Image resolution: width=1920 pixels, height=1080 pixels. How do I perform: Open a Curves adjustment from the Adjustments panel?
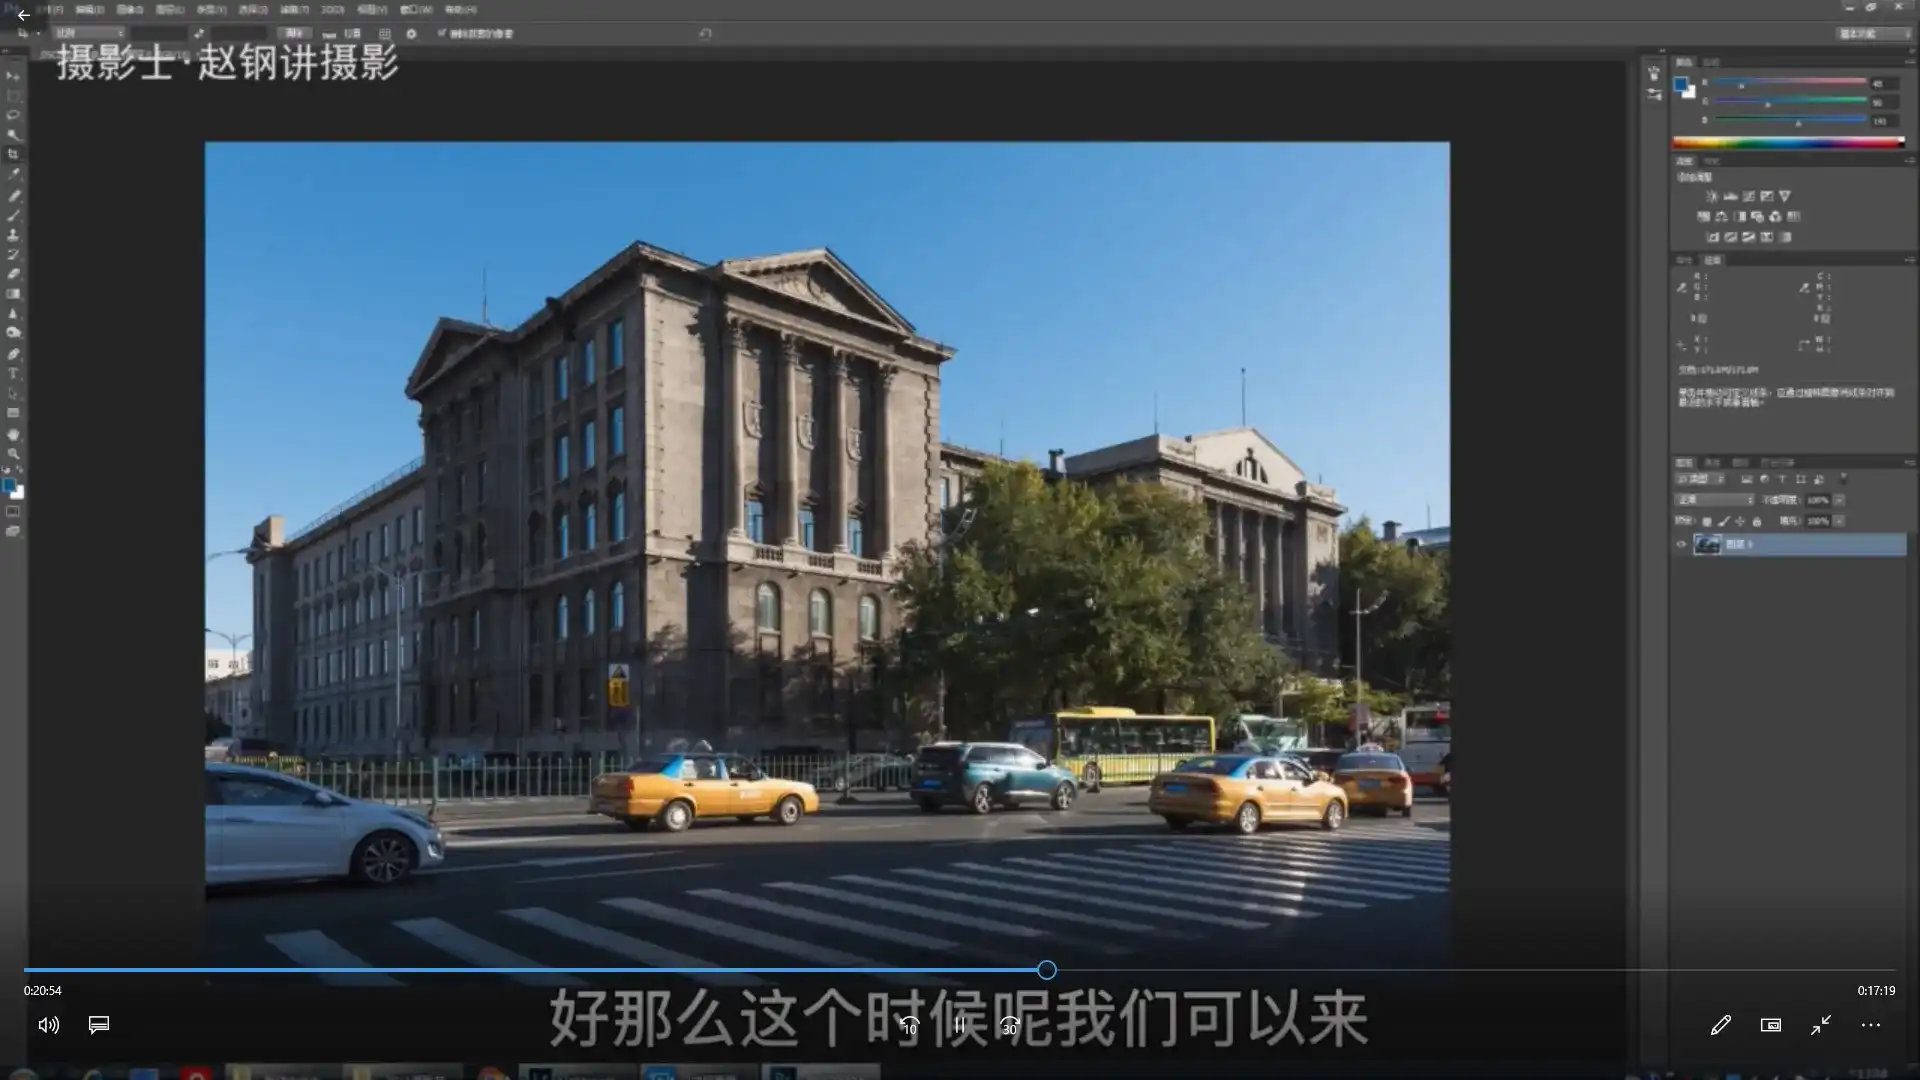tap(1749, 196)
